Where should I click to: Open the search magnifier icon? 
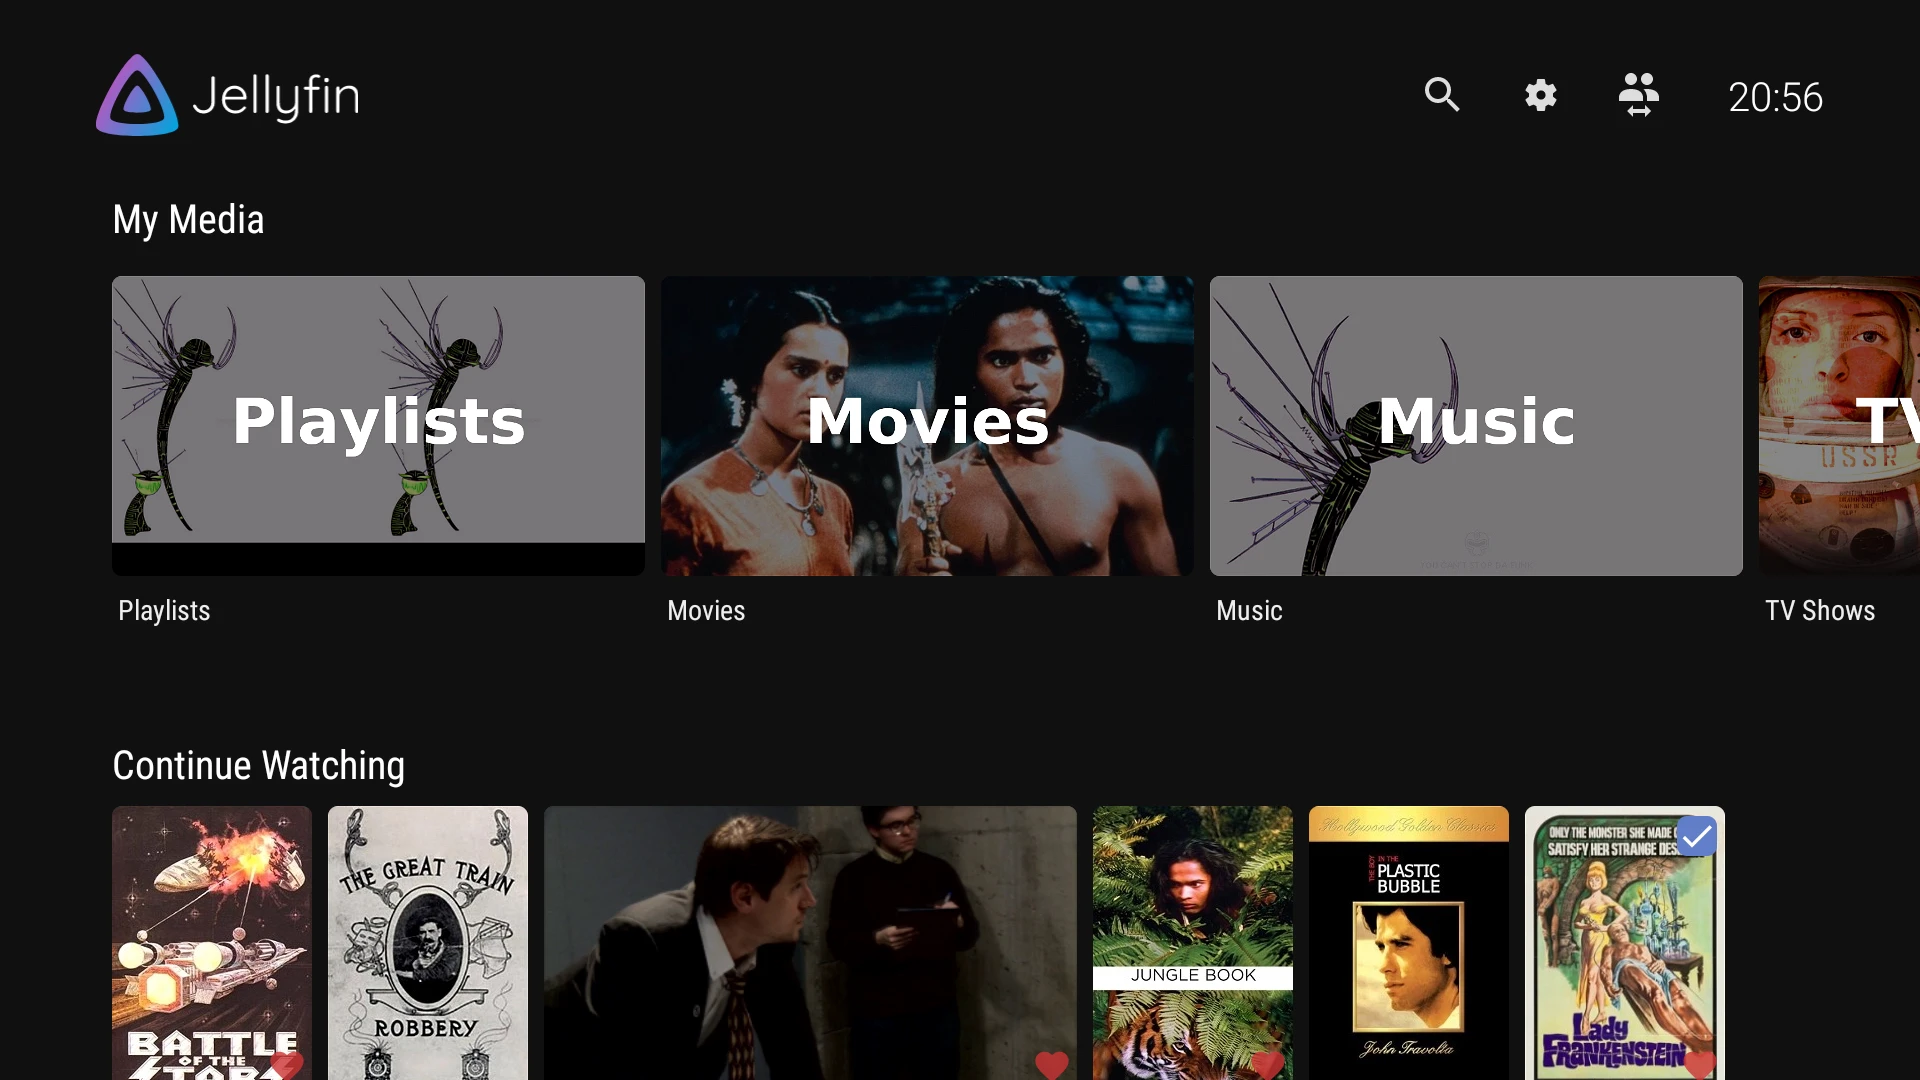point(1441,95)
